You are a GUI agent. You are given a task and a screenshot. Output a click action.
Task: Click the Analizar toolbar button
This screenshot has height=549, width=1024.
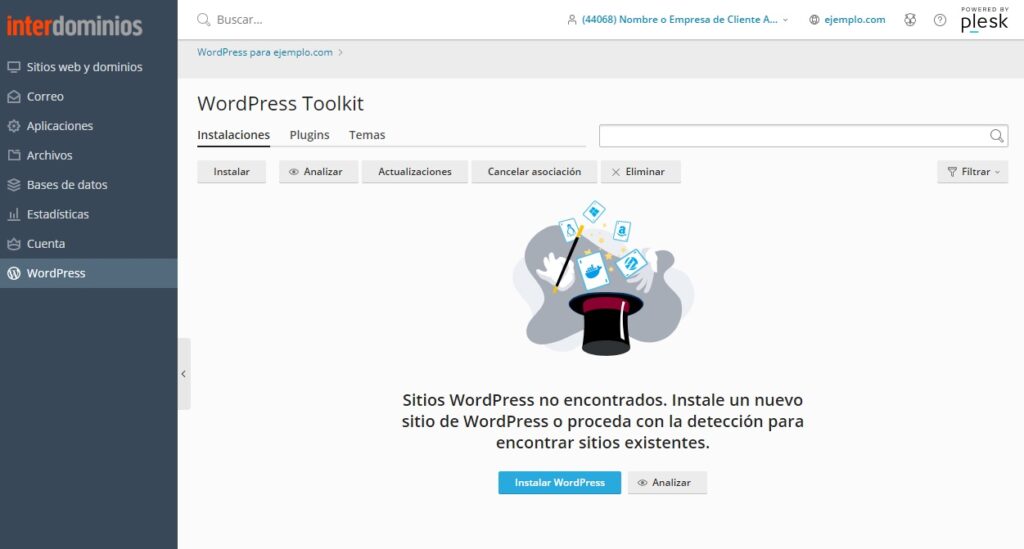(319, 172)
